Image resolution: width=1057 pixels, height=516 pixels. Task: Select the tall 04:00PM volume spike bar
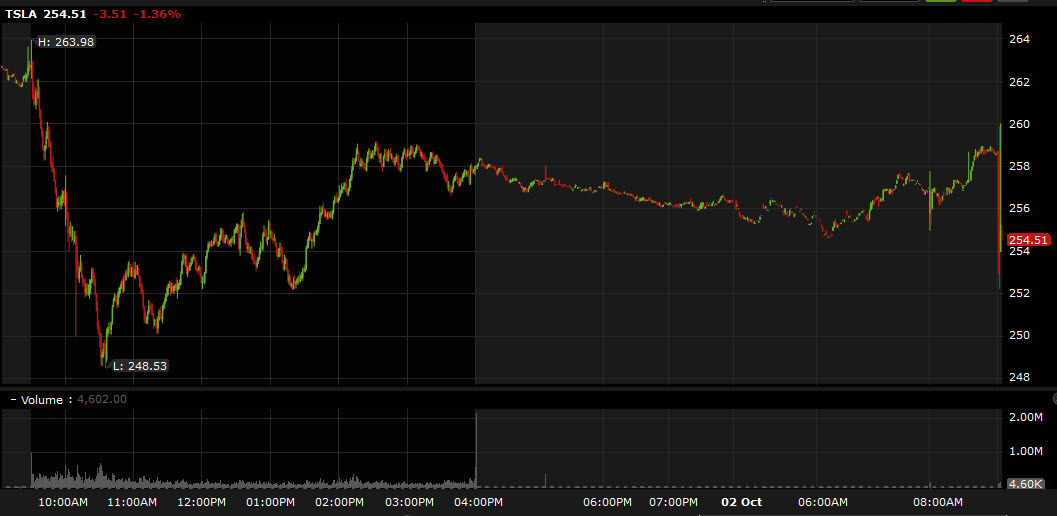click(x=476, y=448)
